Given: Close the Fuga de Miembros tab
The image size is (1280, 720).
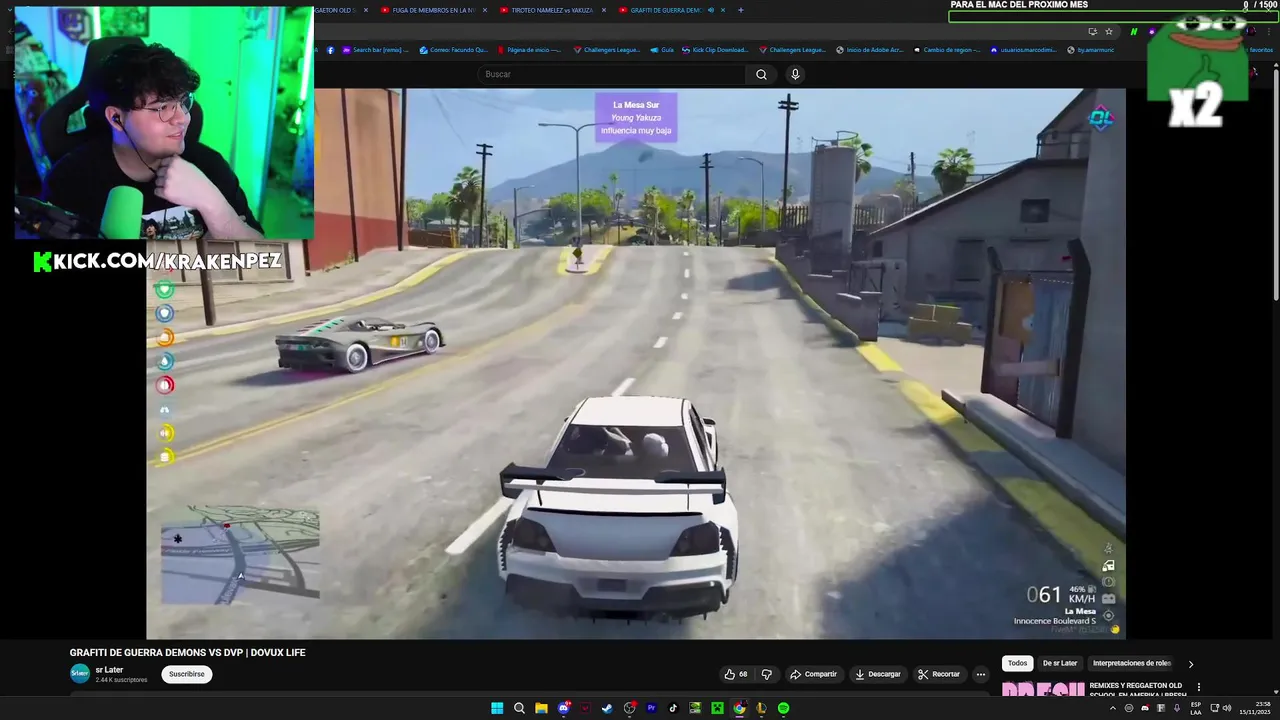Looking at the screenshot, I should [485, 10].
